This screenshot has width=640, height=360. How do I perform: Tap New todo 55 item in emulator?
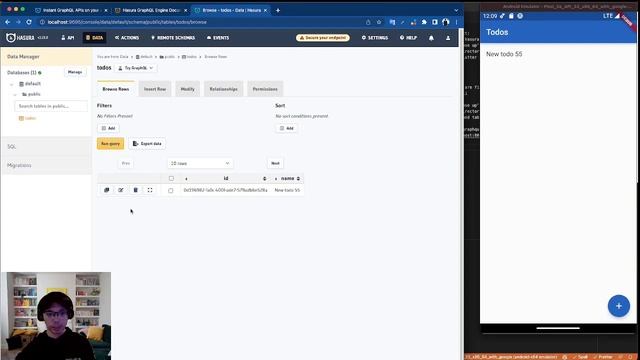click(x=504, y=54)
